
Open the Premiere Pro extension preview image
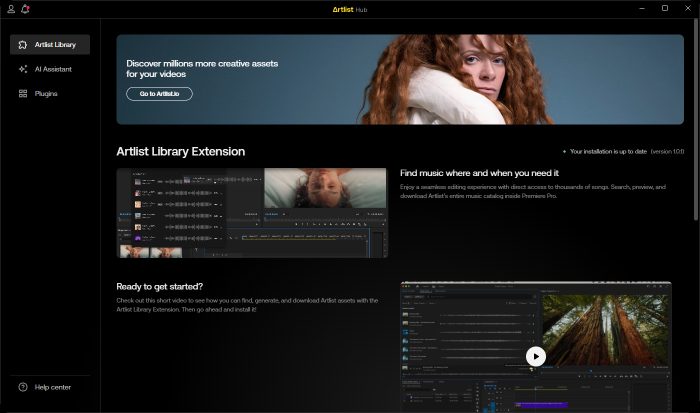pyautogui.click(x=252, y=213)
